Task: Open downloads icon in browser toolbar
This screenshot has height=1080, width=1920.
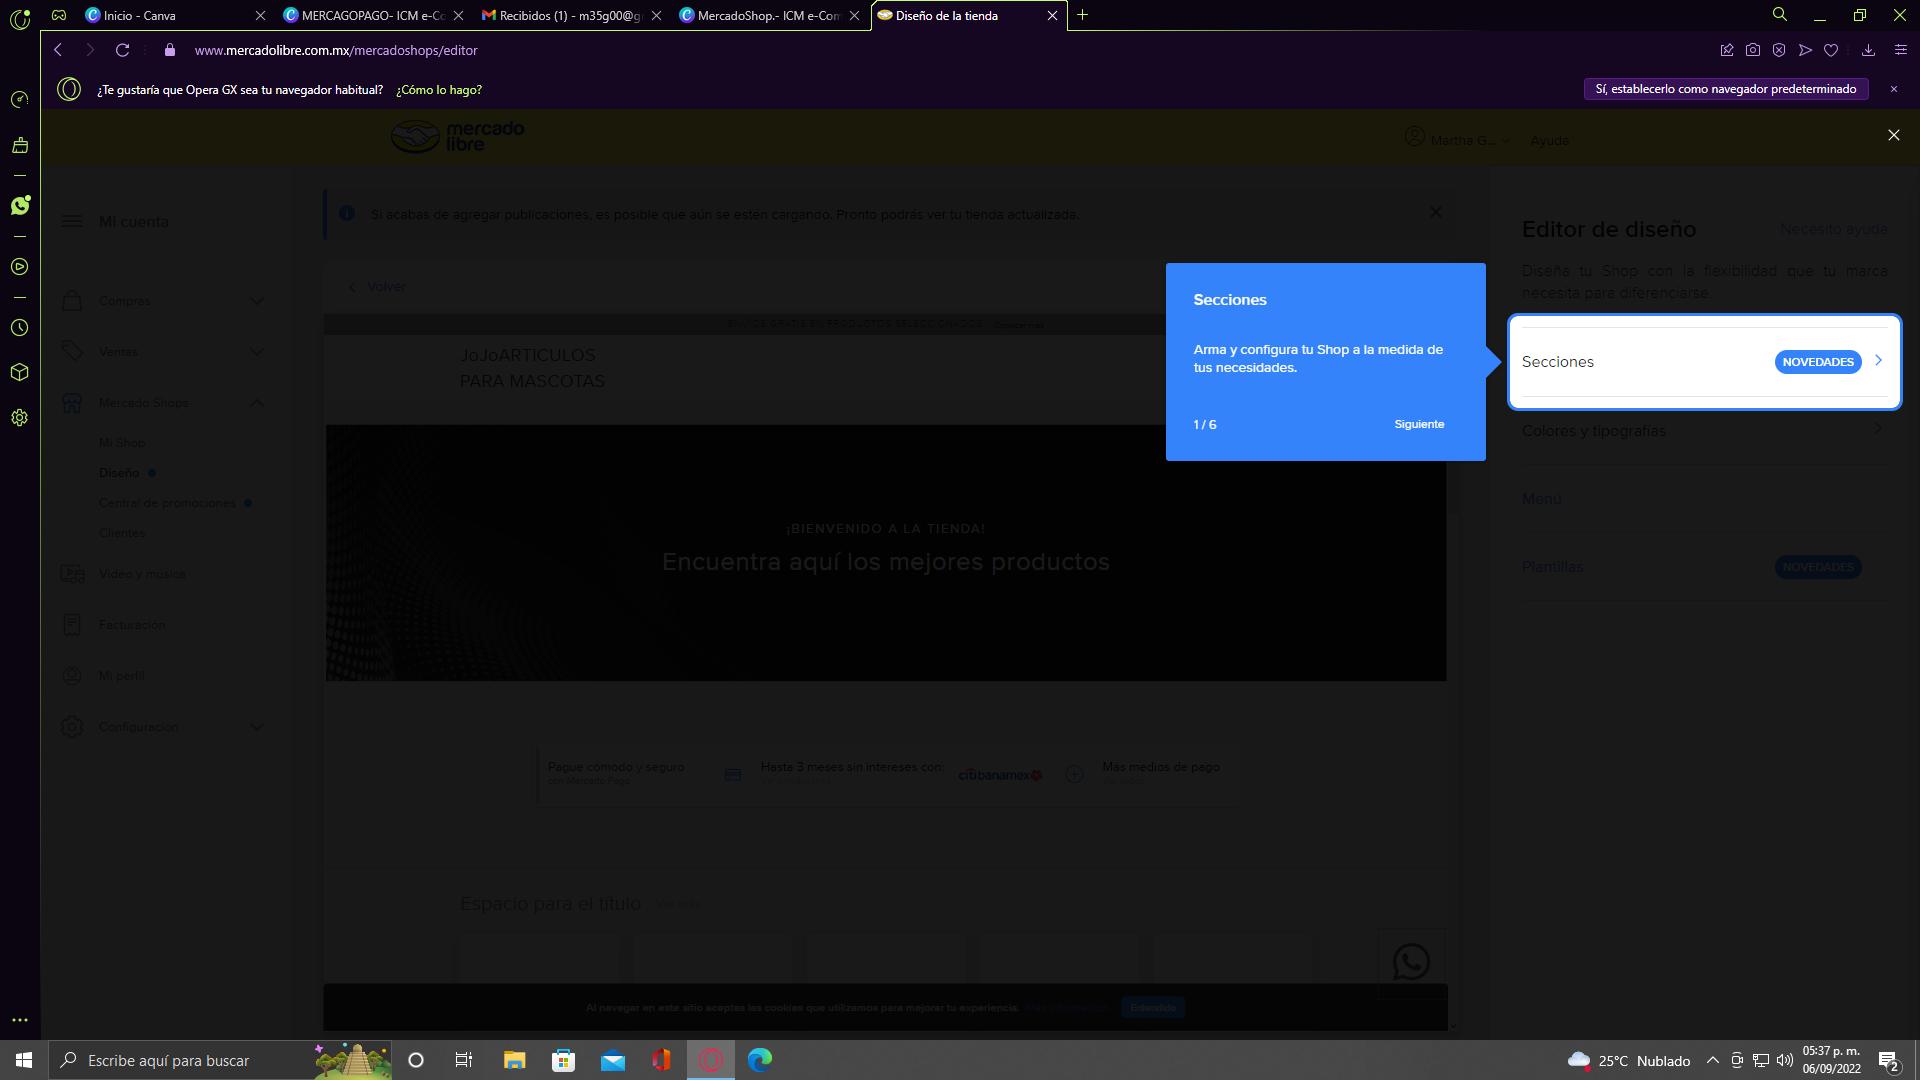Action: tap(1867, 50)
